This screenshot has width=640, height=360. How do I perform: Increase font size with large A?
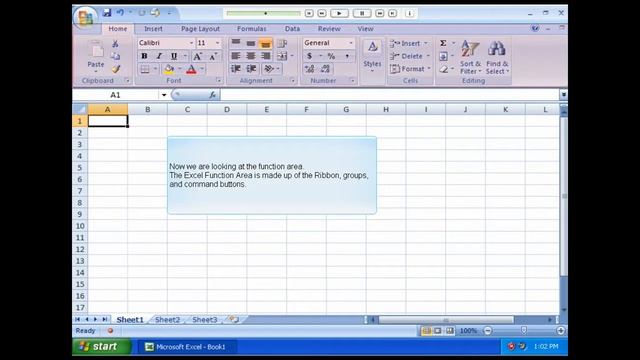(198, 56)
